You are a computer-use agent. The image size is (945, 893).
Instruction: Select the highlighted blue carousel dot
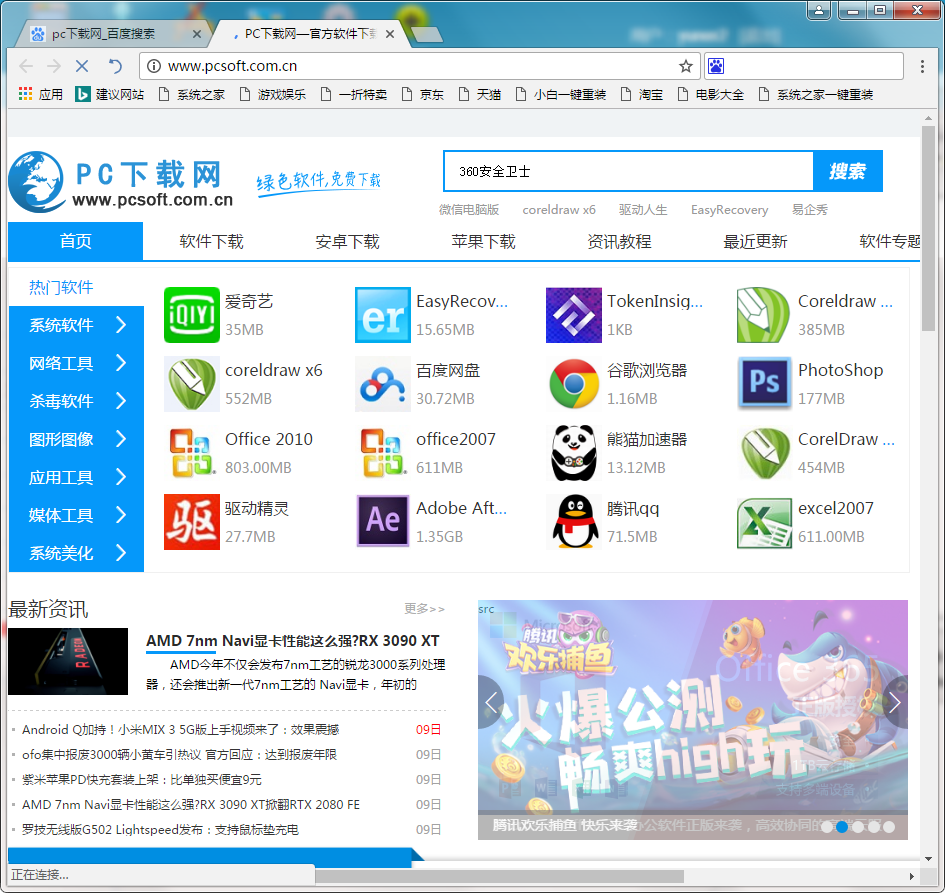tap(842, 827)
